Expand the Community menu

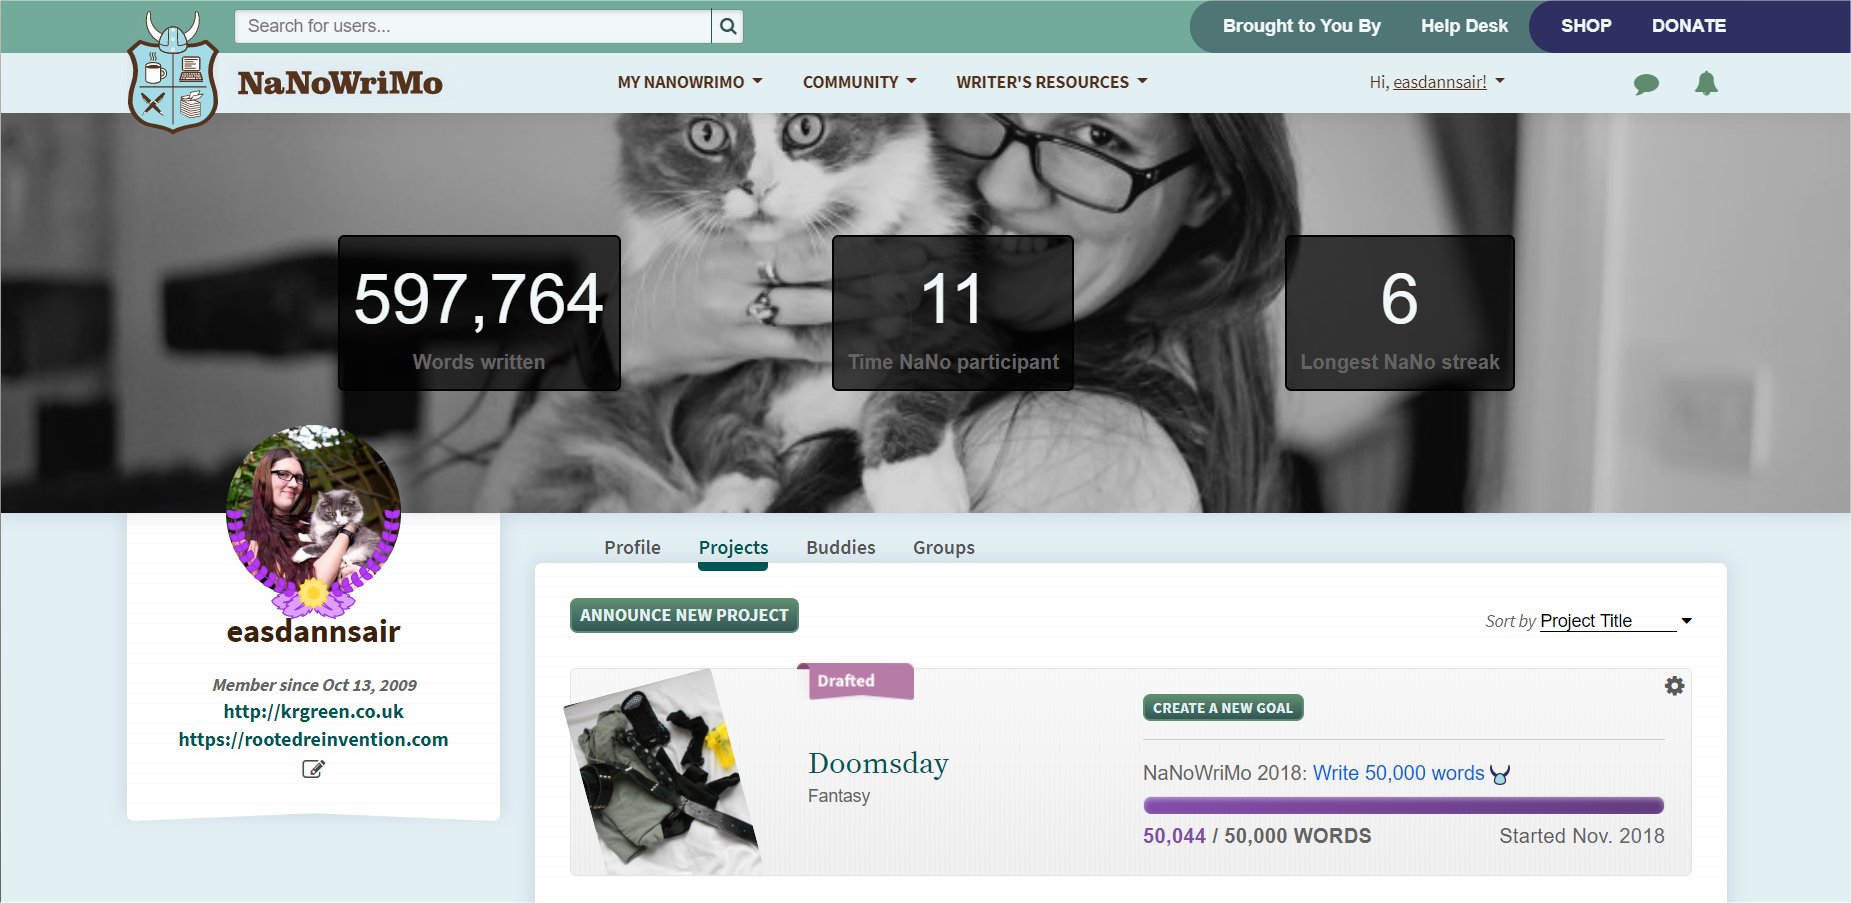(x=859, y=82)
